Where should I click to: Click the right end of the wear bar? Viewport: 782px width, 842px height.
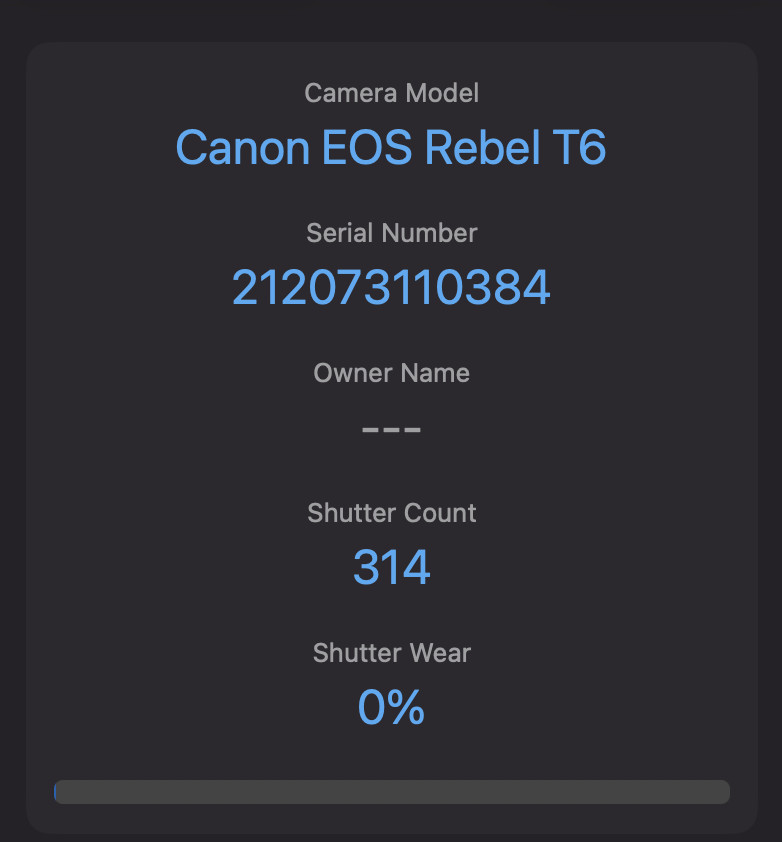click(x=722, y=792)
